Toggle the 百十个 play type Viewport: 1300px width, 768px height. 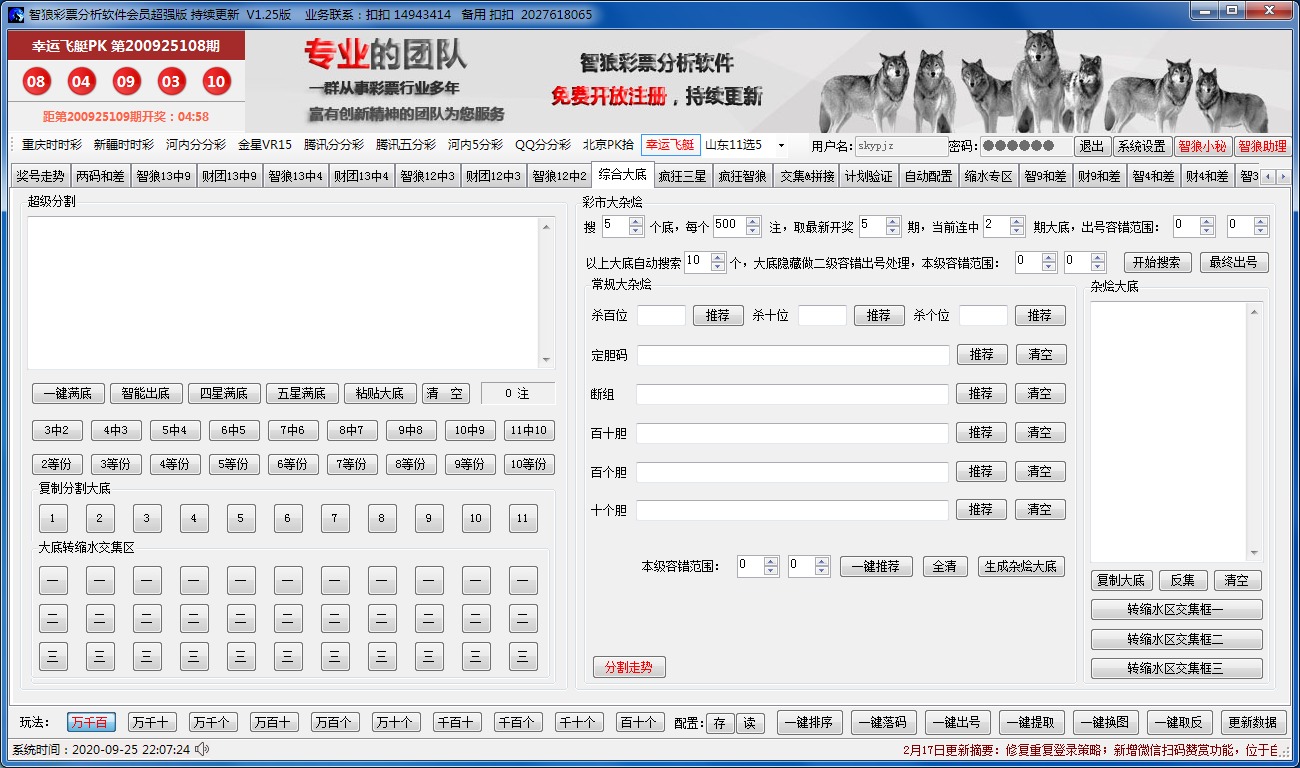(x=638, y=722)
